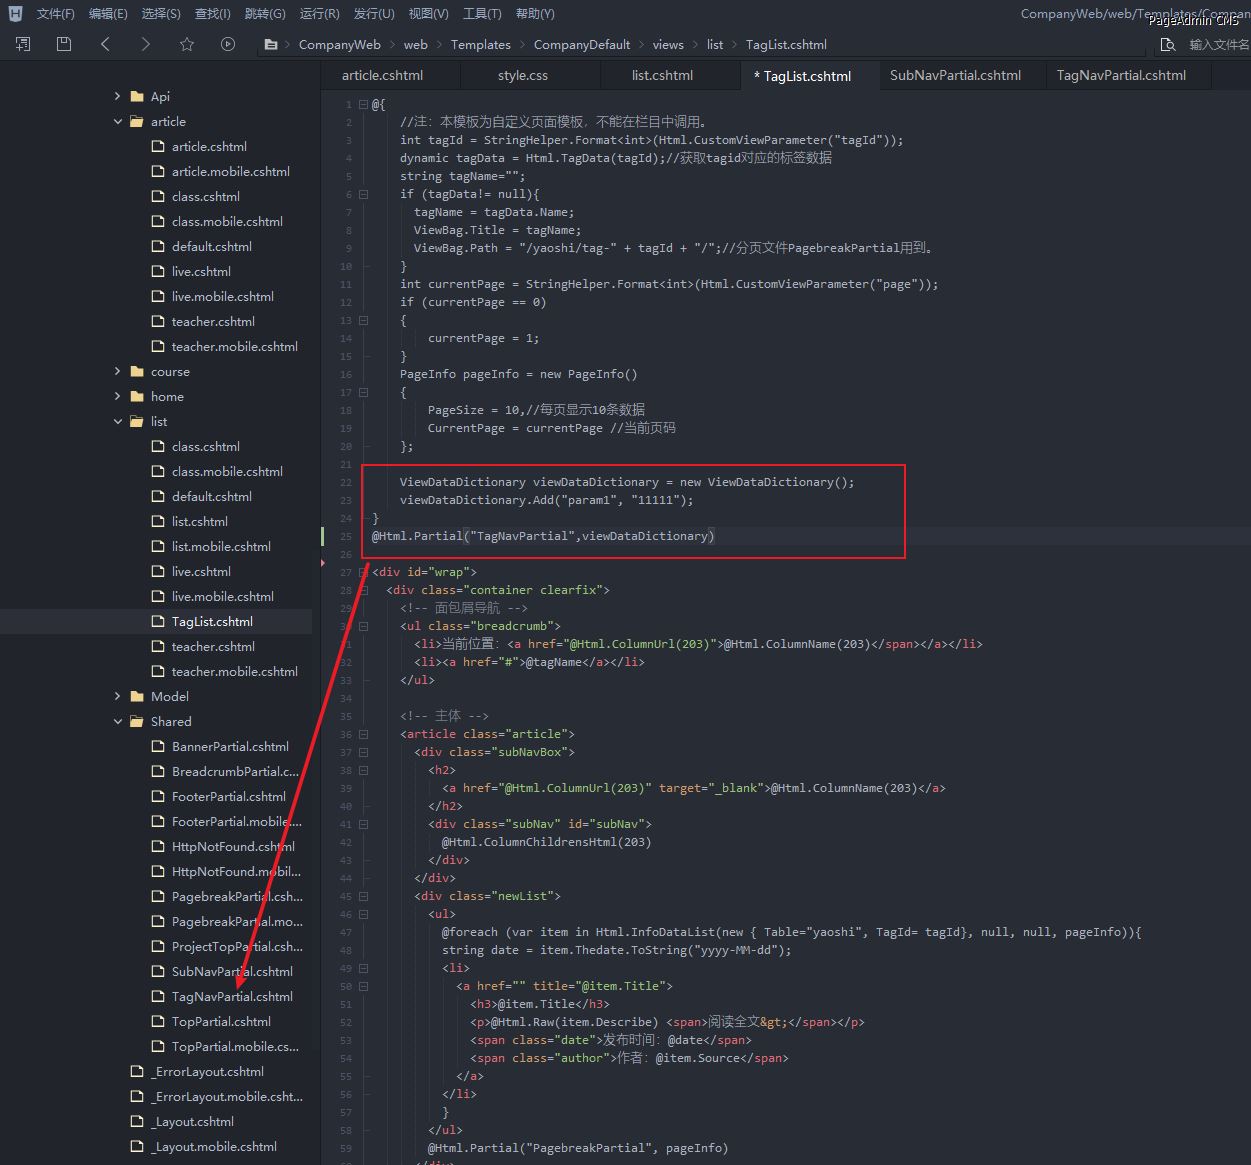Open the 运行(R) menu
1251x1165 pixels.
tap(319, 14)
